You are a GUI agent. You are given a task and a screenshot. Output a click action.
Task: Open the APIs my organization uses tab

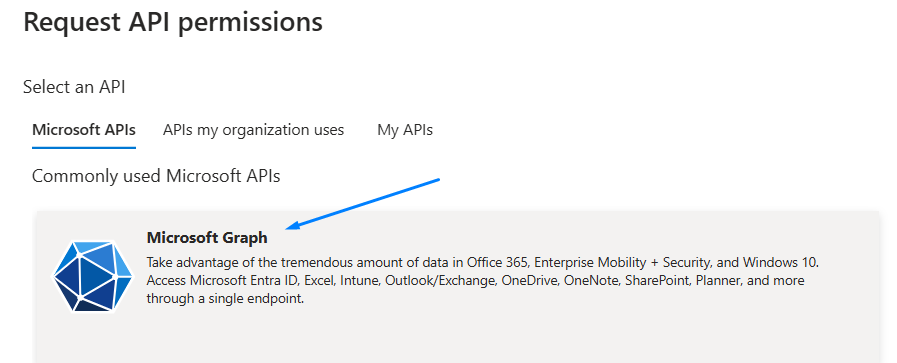pyautogui.click(x=253, y=130)
